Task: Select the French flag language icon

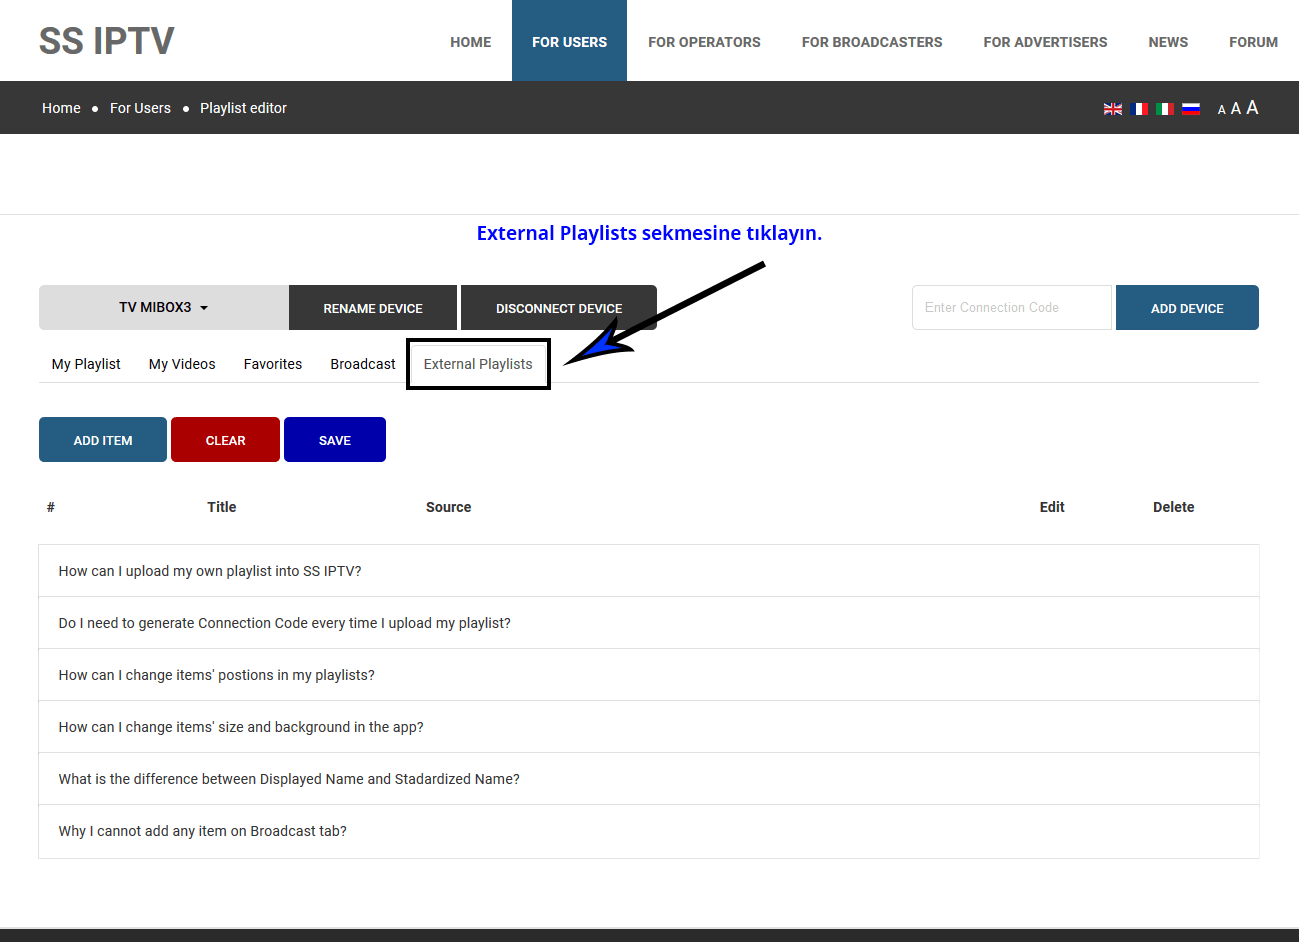Action: tap(1138, 109)
